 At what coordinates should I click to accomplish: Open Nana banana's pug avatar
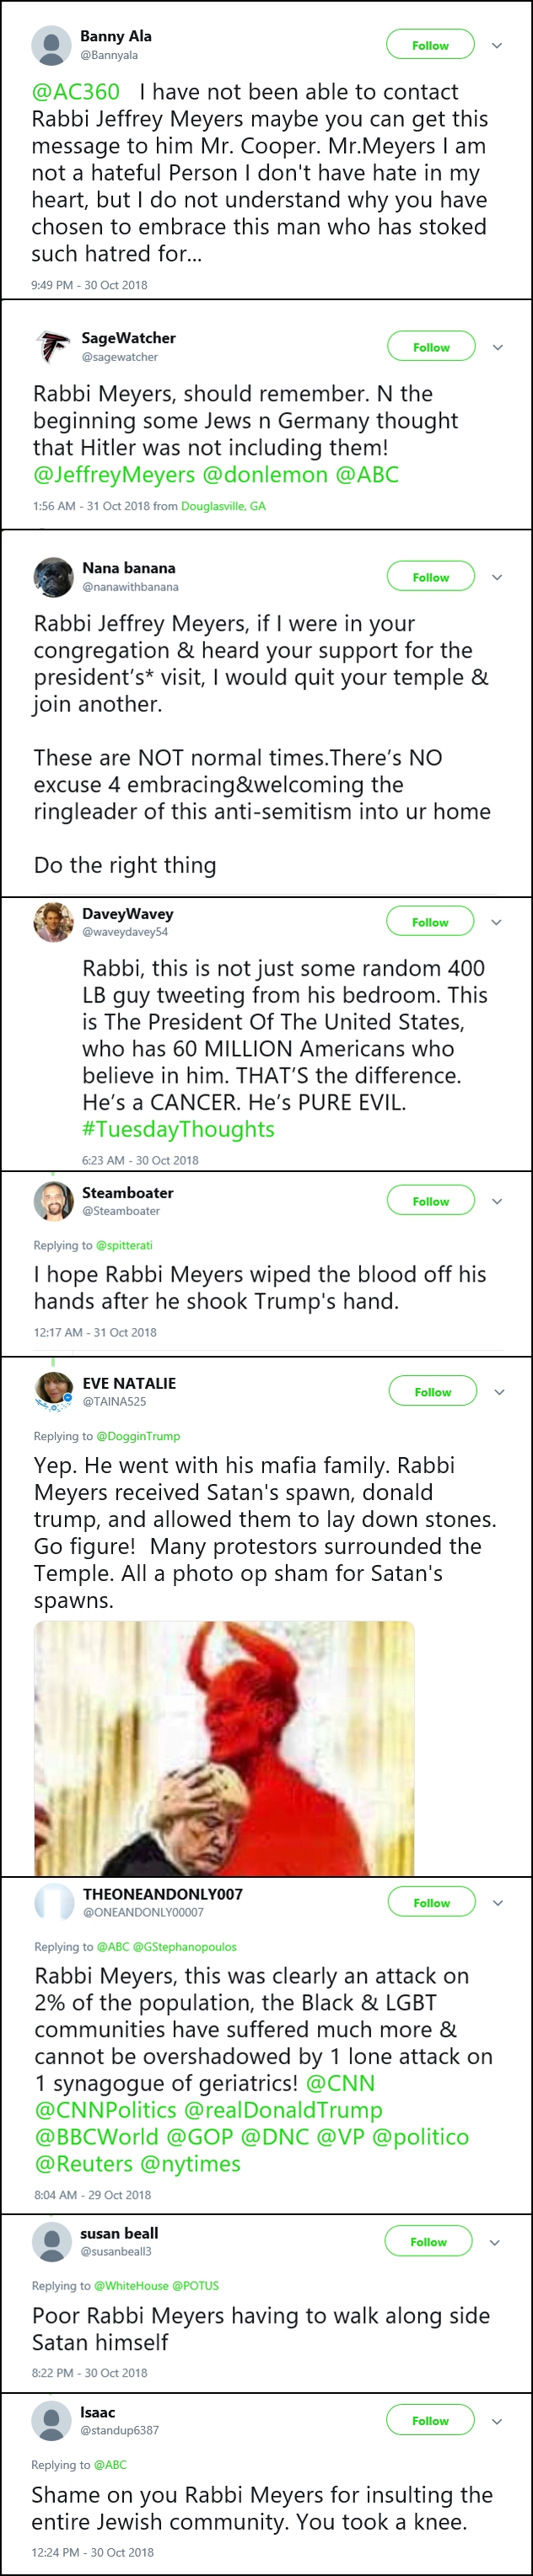tap(53, 577)
